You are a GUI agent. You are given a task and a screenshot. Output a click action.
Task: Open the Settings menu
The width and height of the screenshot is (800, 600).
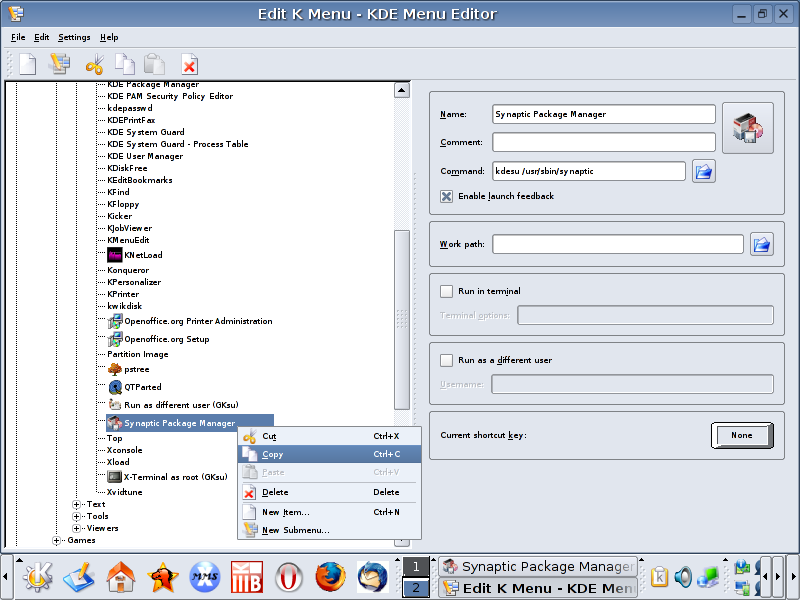click(x=74, y=37)
